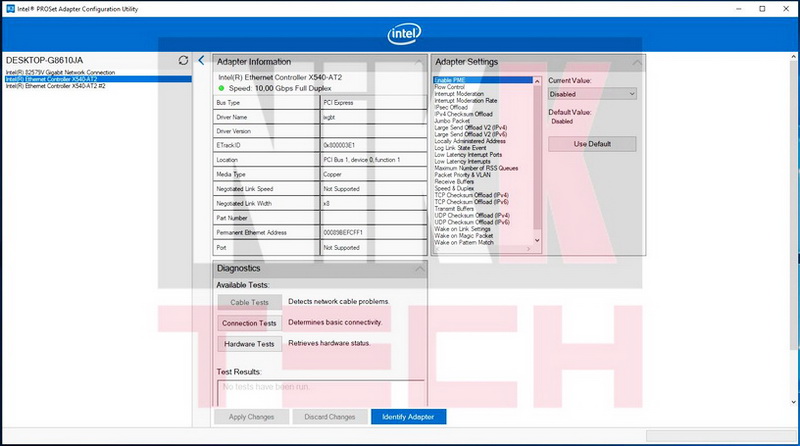Click the Test Results text box
Image resolution: width=800 pixels, height=446 pixels.
point(320,393)
